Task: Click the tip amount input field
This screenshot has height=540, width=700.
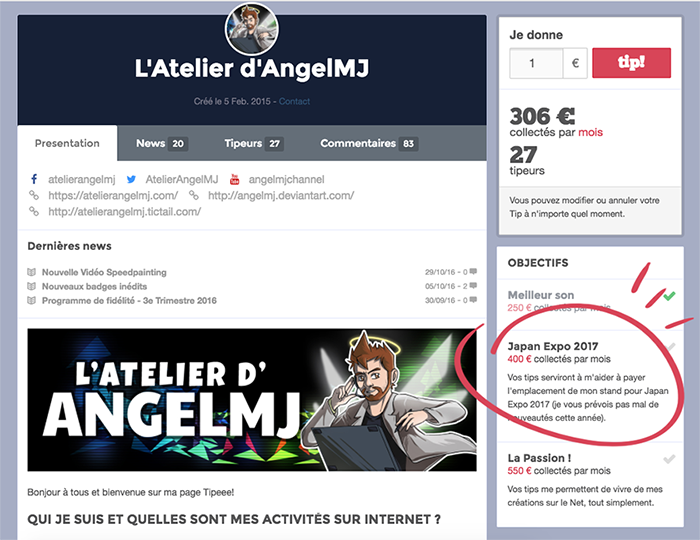Action: (536, 63)
